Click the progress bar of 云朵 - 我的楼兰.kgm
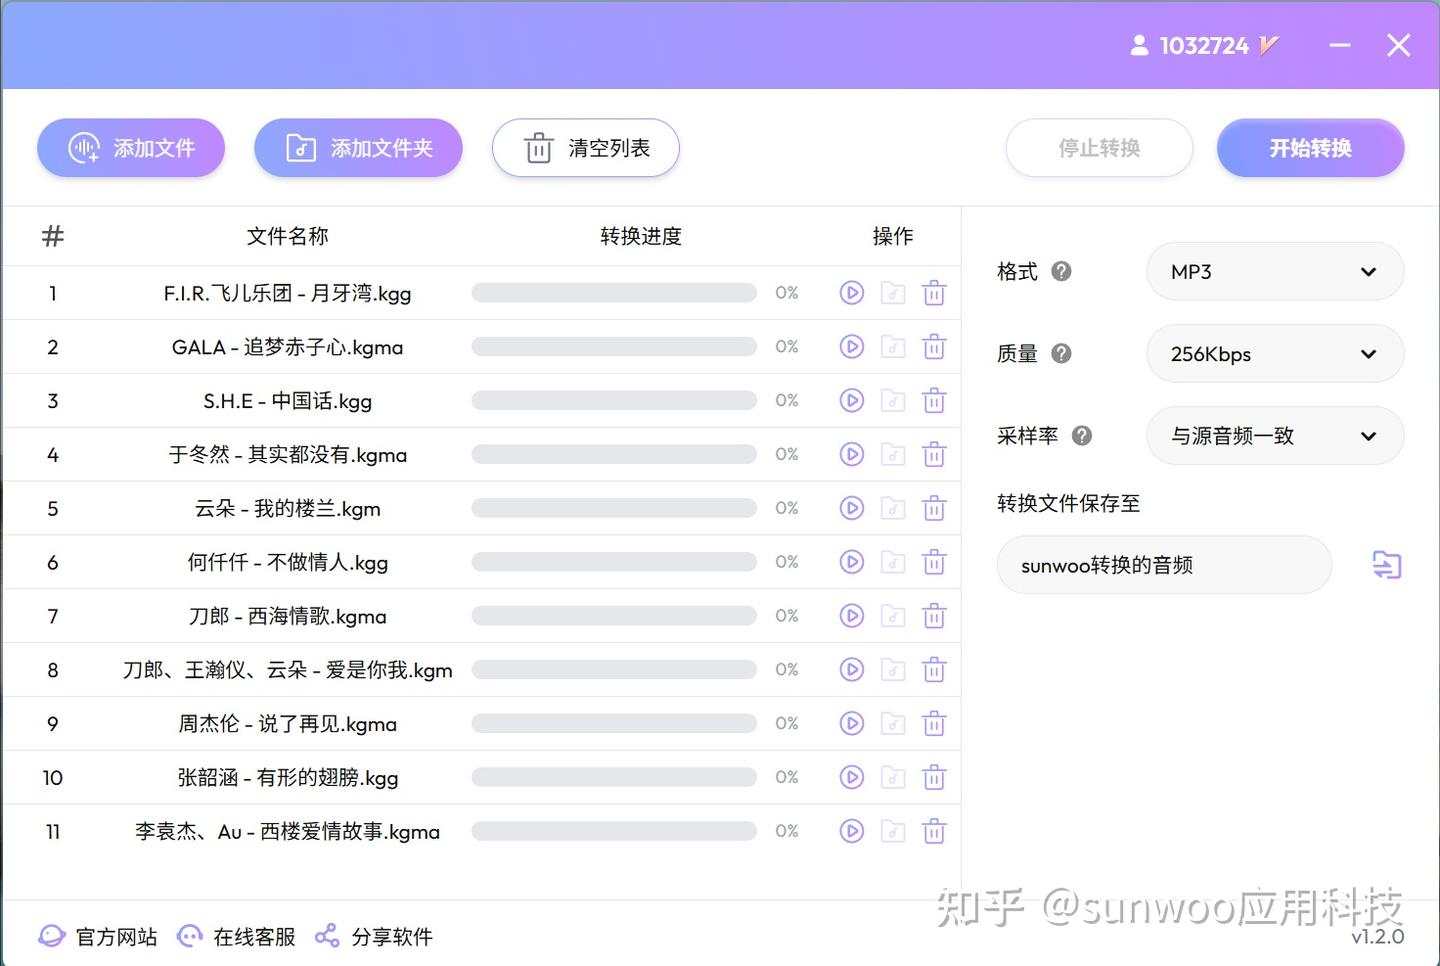1440x966 pixels. [x=613, y=507]
